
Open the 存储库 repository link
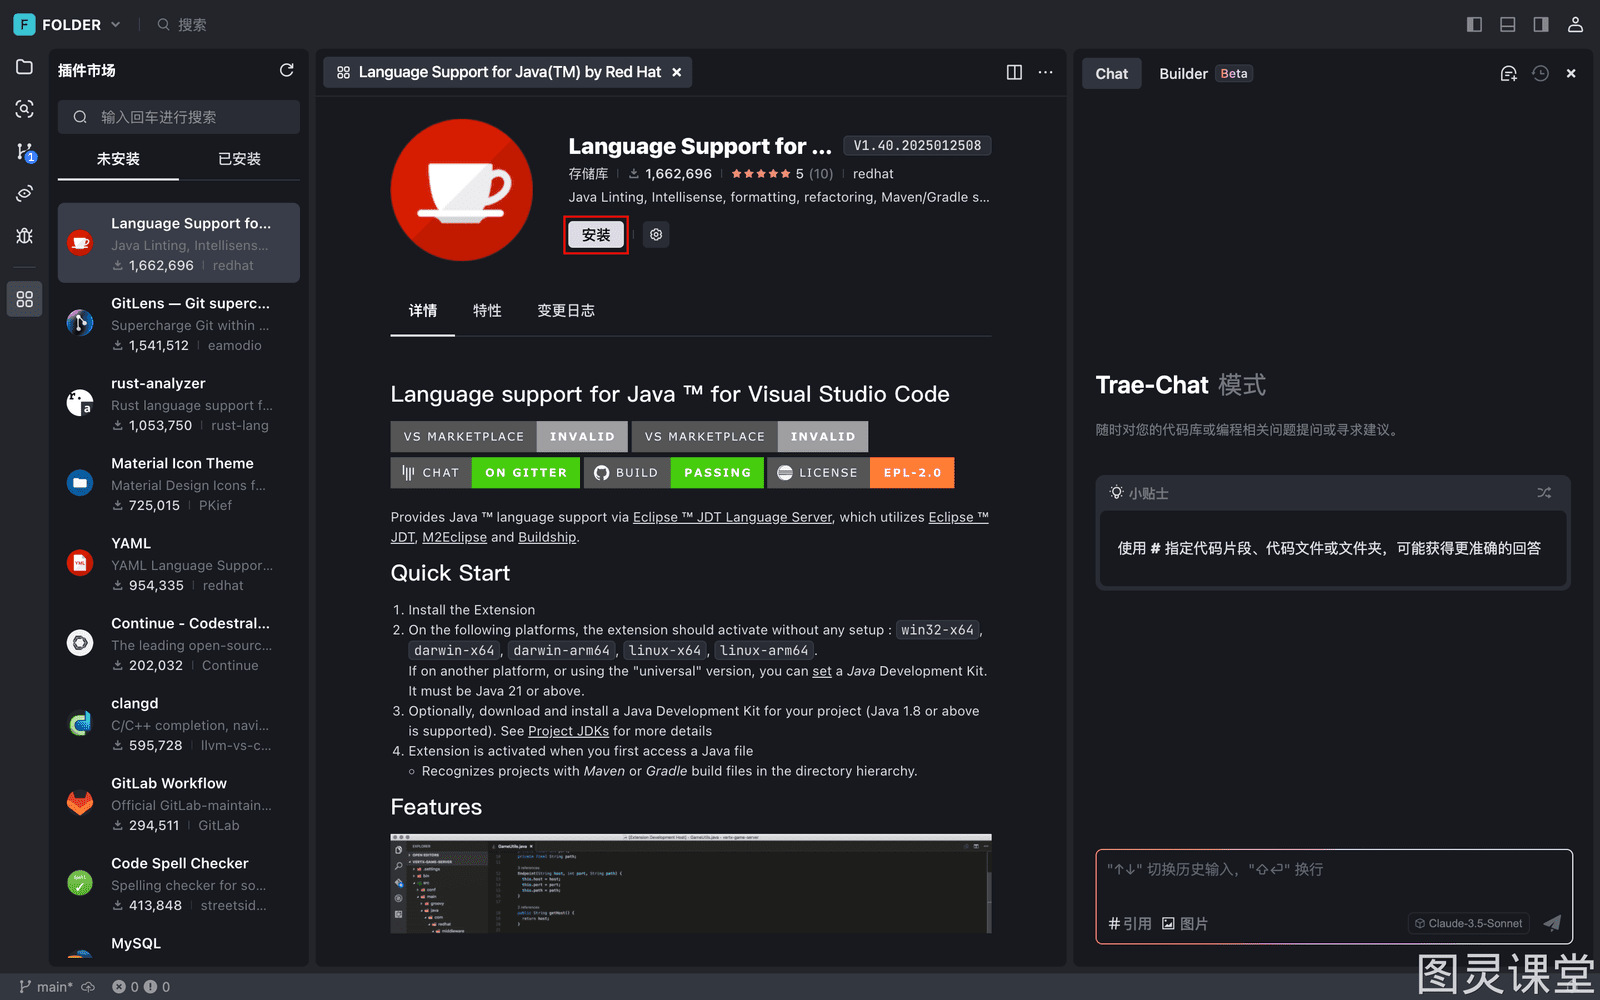[x=588, y=174]
